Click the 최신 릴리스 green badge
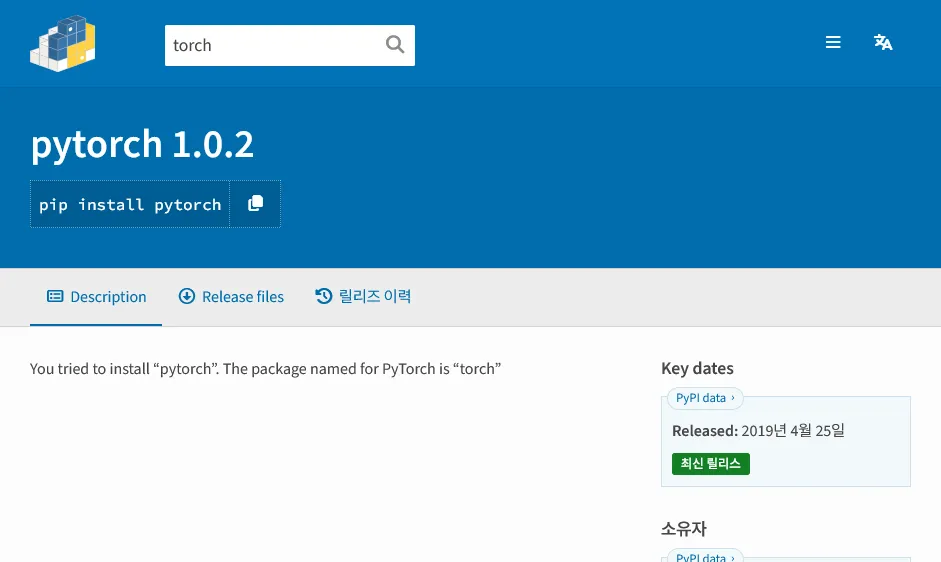The width and height of the screenshot is (941, 562). [x=711, y=464]
